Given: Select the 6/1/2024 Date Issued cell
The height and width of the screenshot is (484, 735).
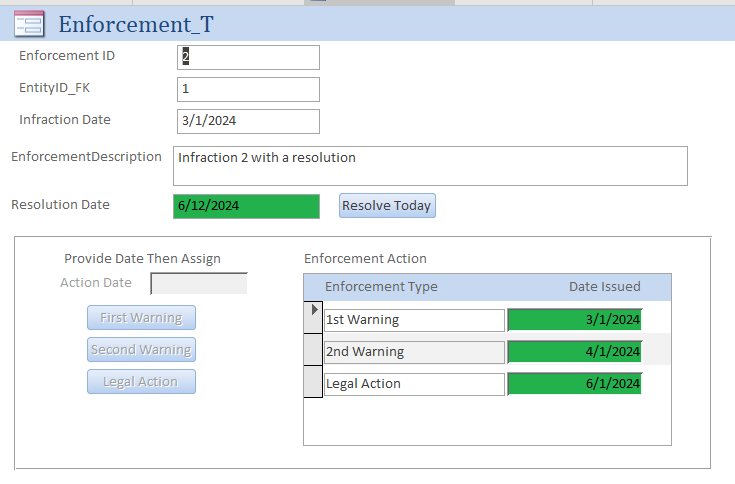Looking at the screenshot, I should click(575, 384).
